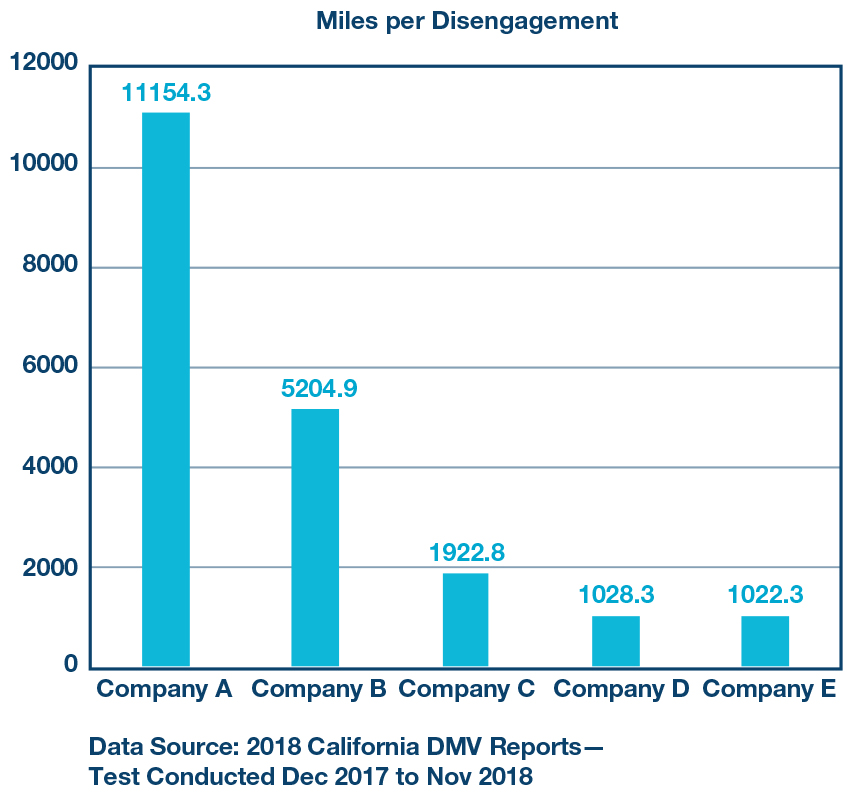Select the "Company A" axis label
Image resolution: width=852 pixels, height=795 pixels.
click(x=164, y=689)
